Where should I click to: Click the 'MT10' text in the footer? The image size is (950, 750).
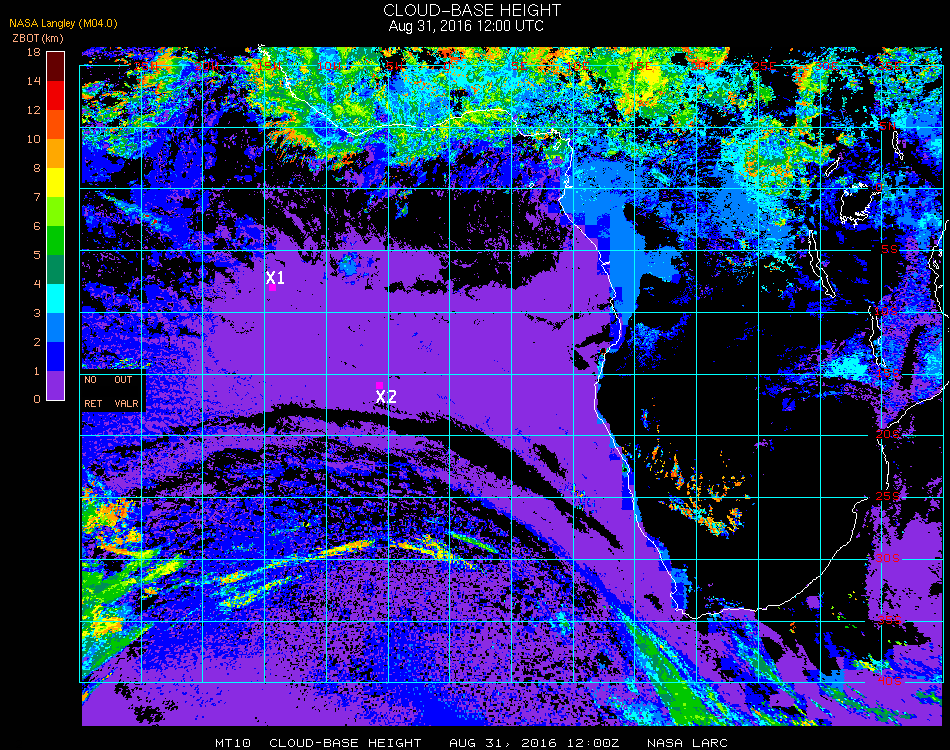pyautogui.click(x=233, y=743)
